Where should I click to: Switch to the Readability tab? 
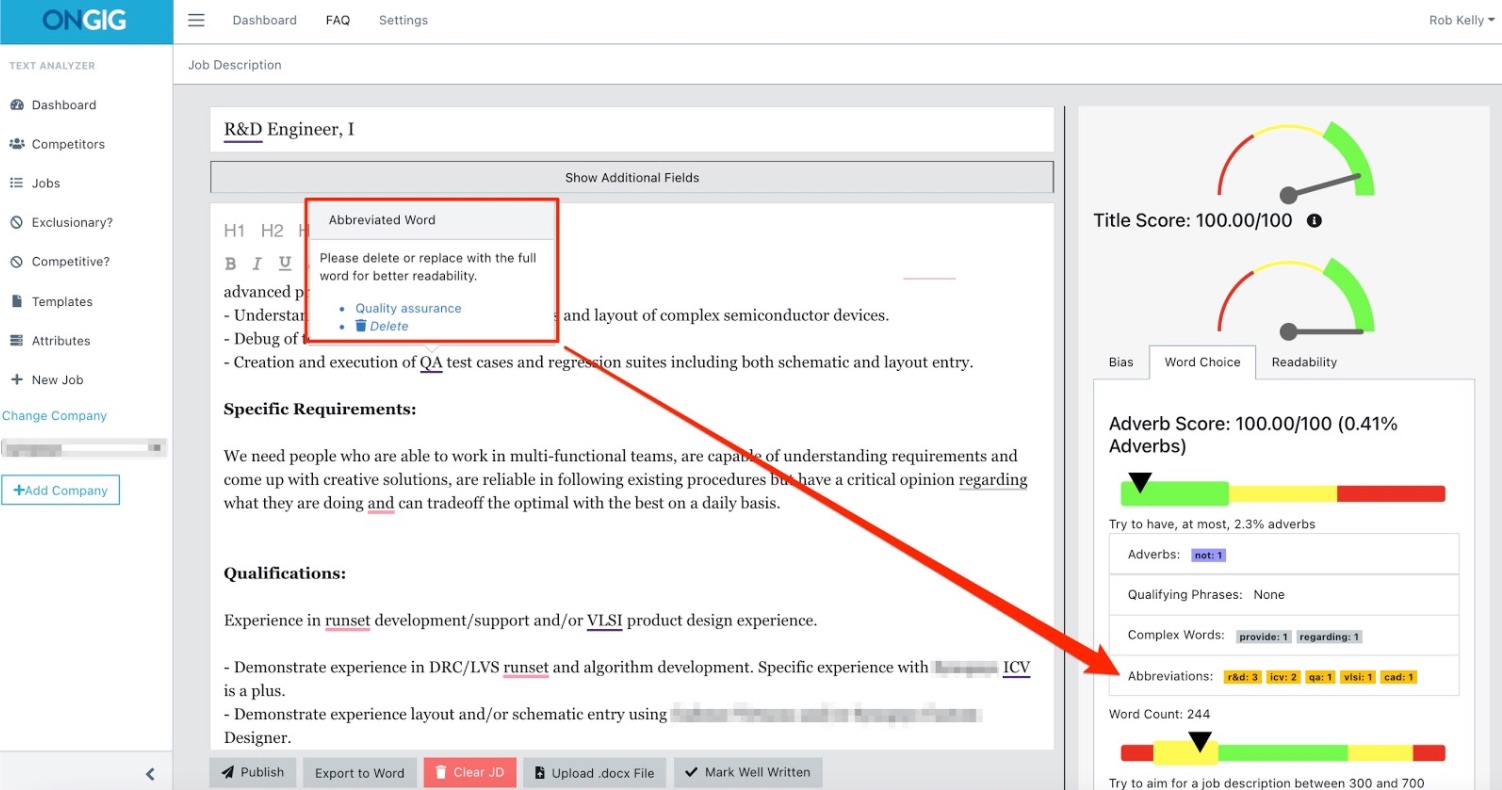pos(1303,362)
